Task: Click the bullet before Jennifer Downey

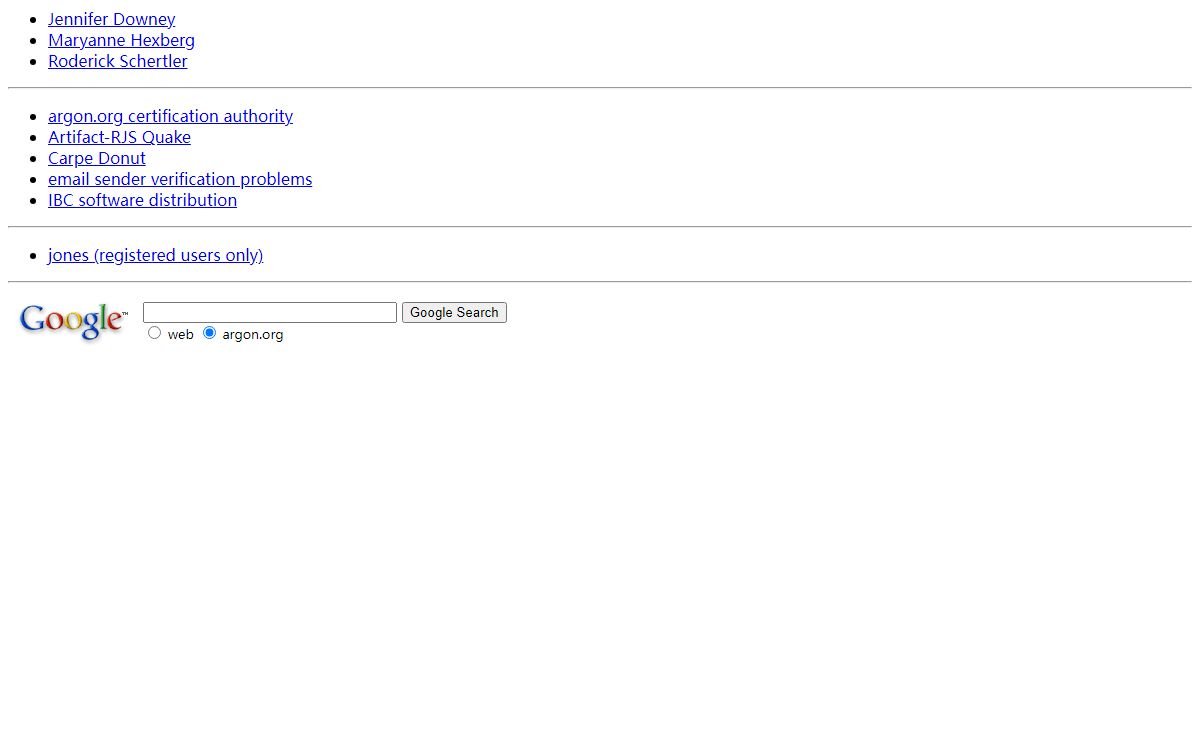Action: [x=33, y=20]
